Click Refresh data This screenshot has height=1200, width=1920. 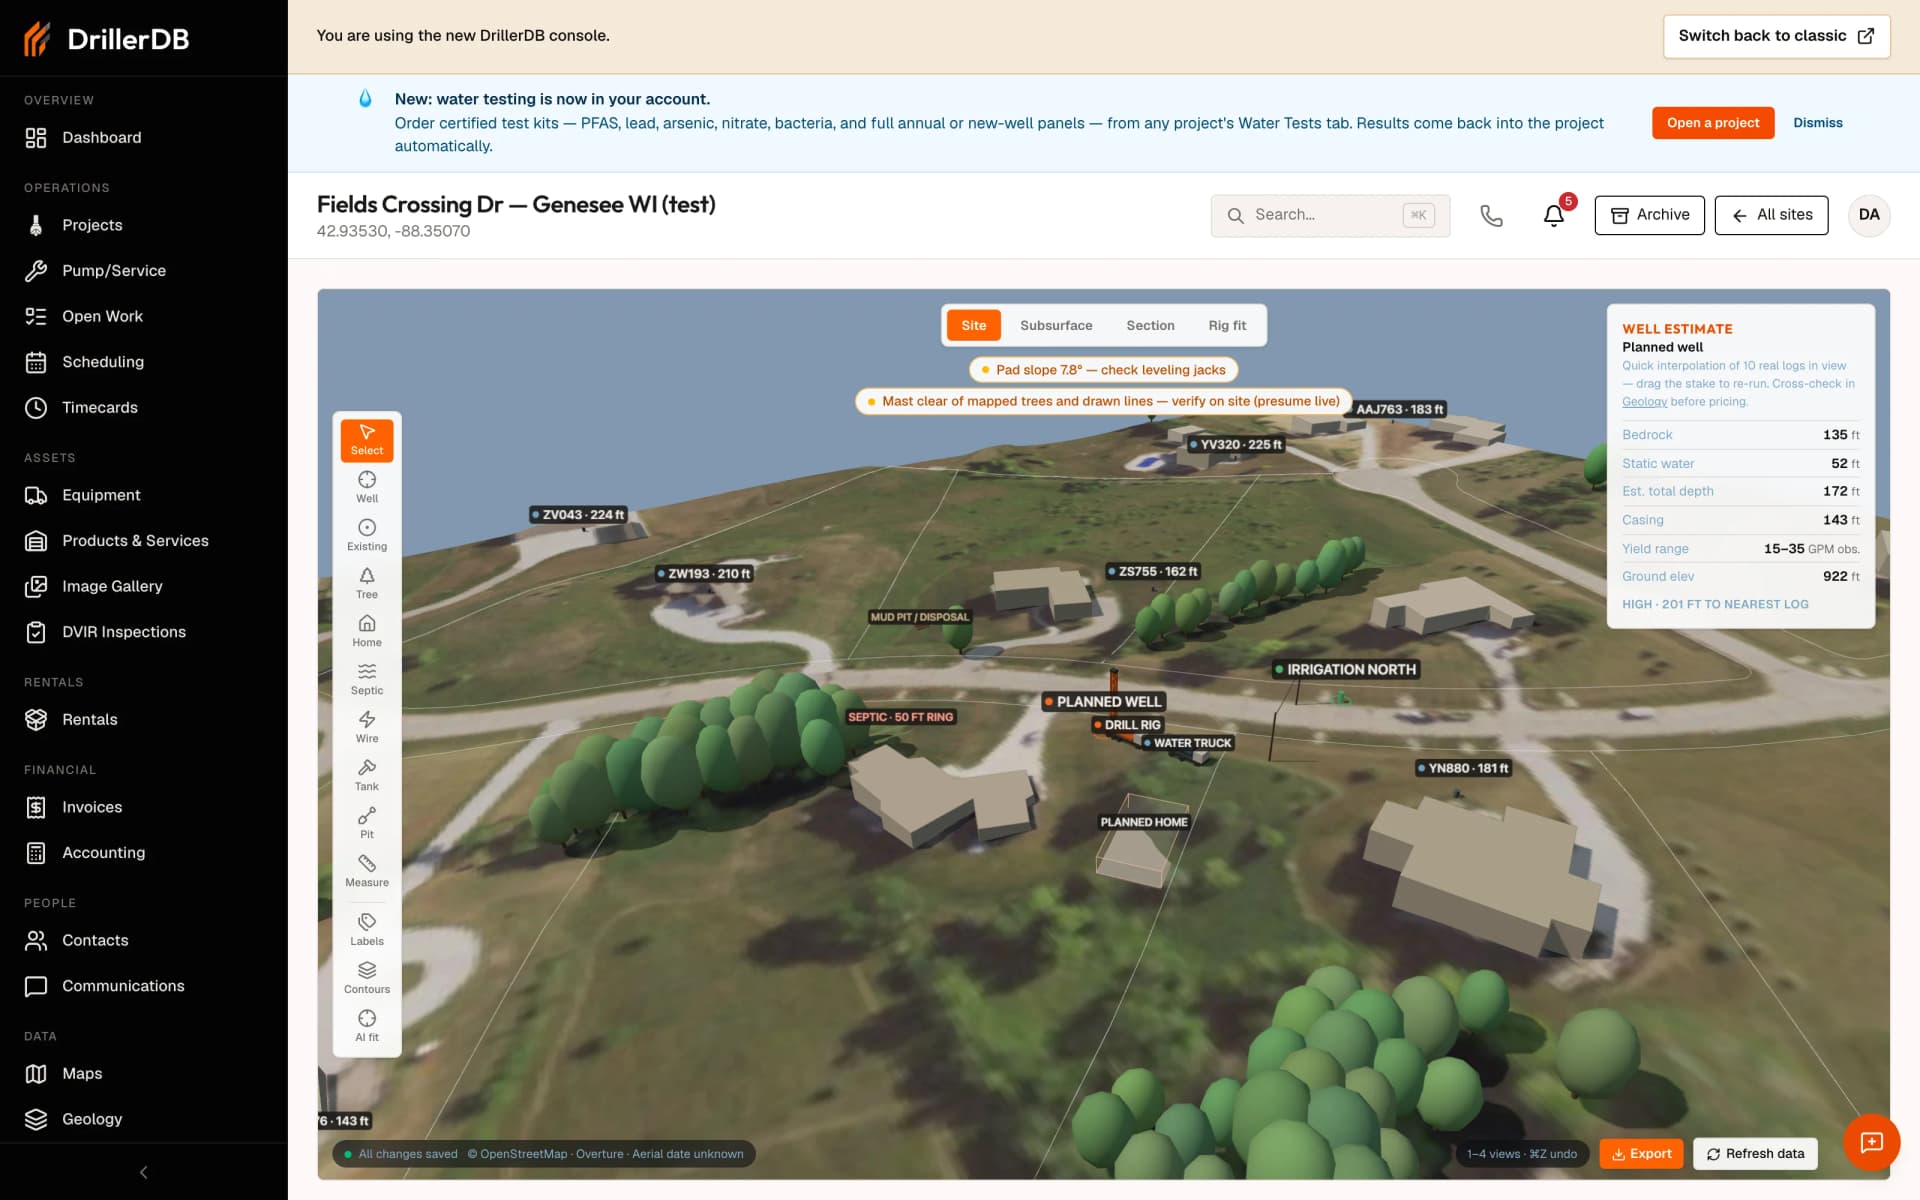click(1755, 1154)
